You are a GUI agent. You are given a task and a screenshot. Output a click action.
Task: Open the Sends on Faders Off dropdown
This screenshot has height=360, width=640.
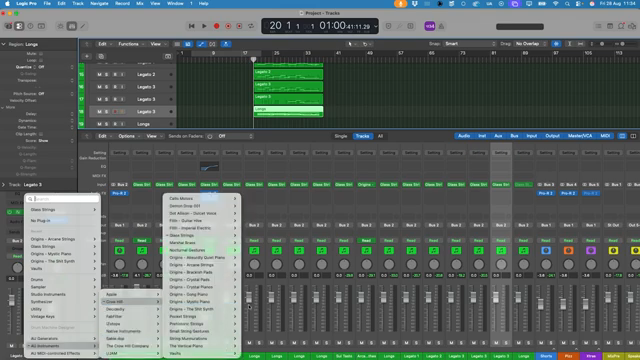[235, 136]
